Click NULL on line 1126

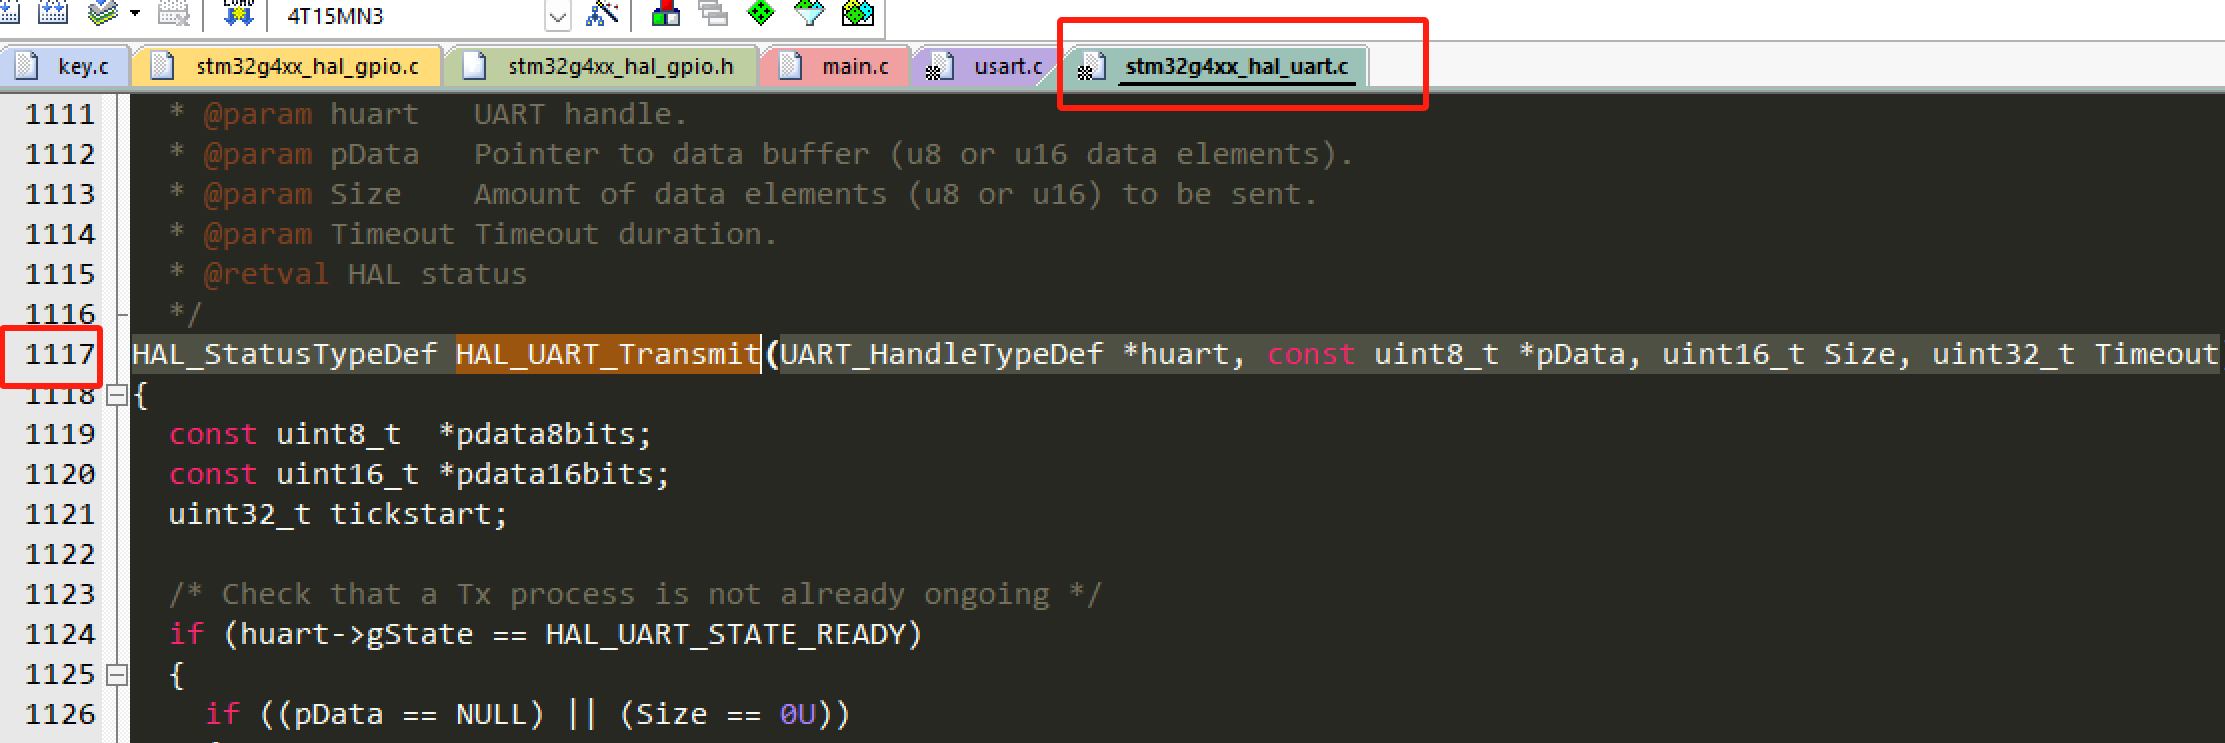click(x=491, y=714)
